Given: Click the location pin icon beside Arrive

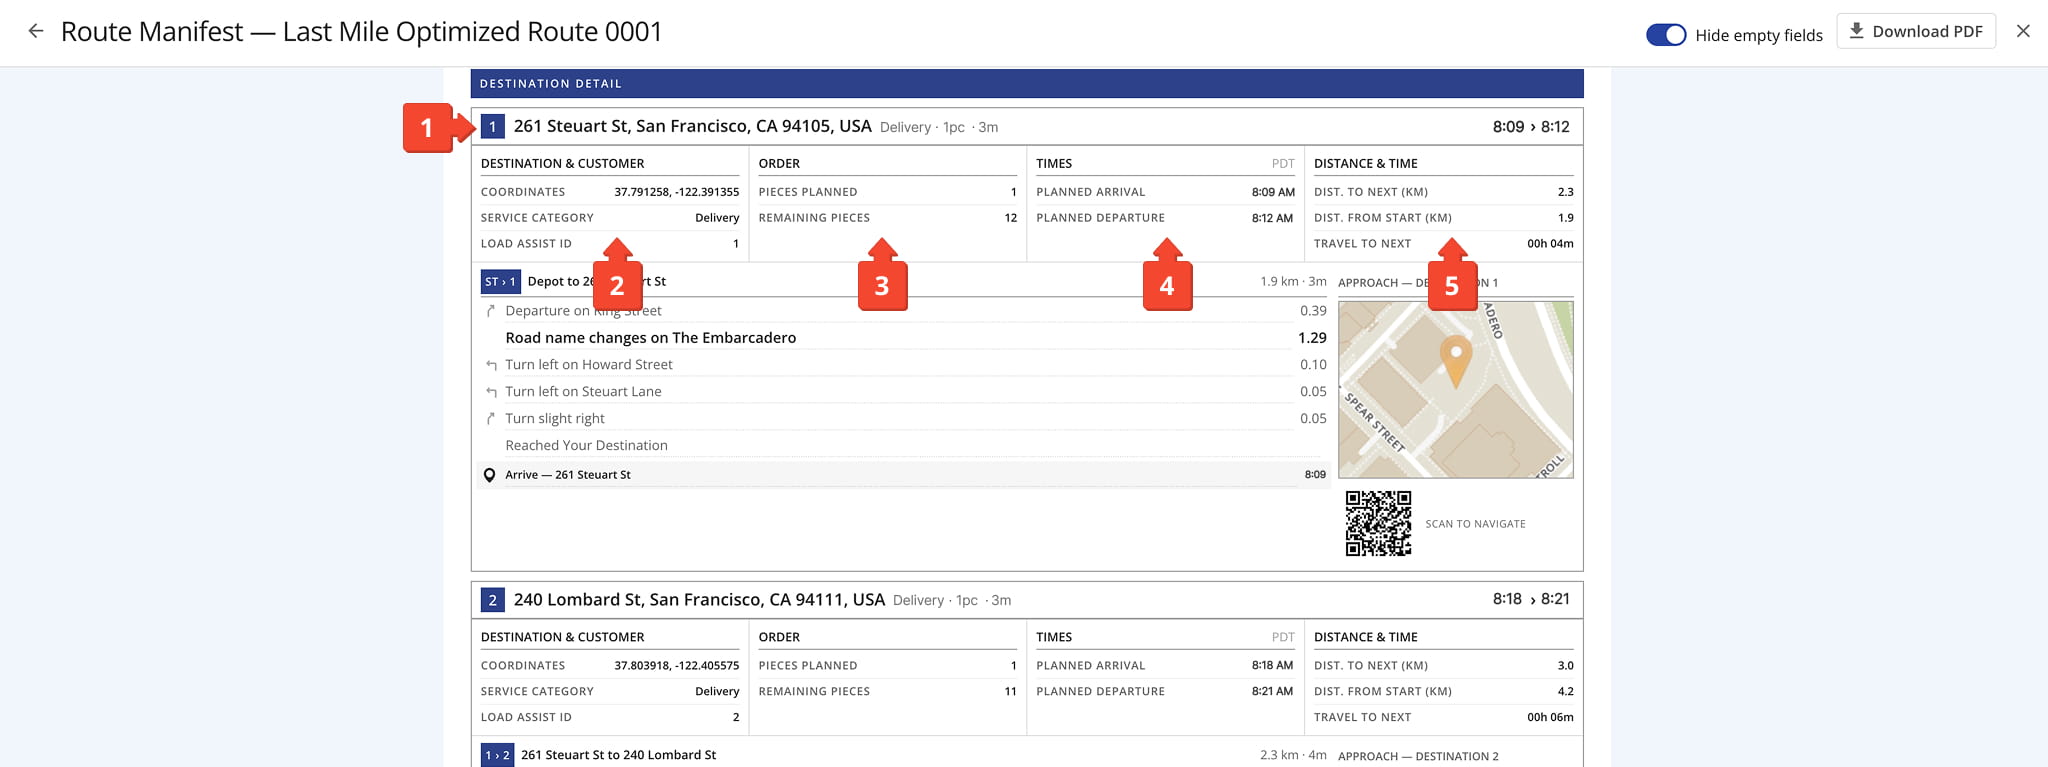Looking at the screenshot, I should point(489,475).
